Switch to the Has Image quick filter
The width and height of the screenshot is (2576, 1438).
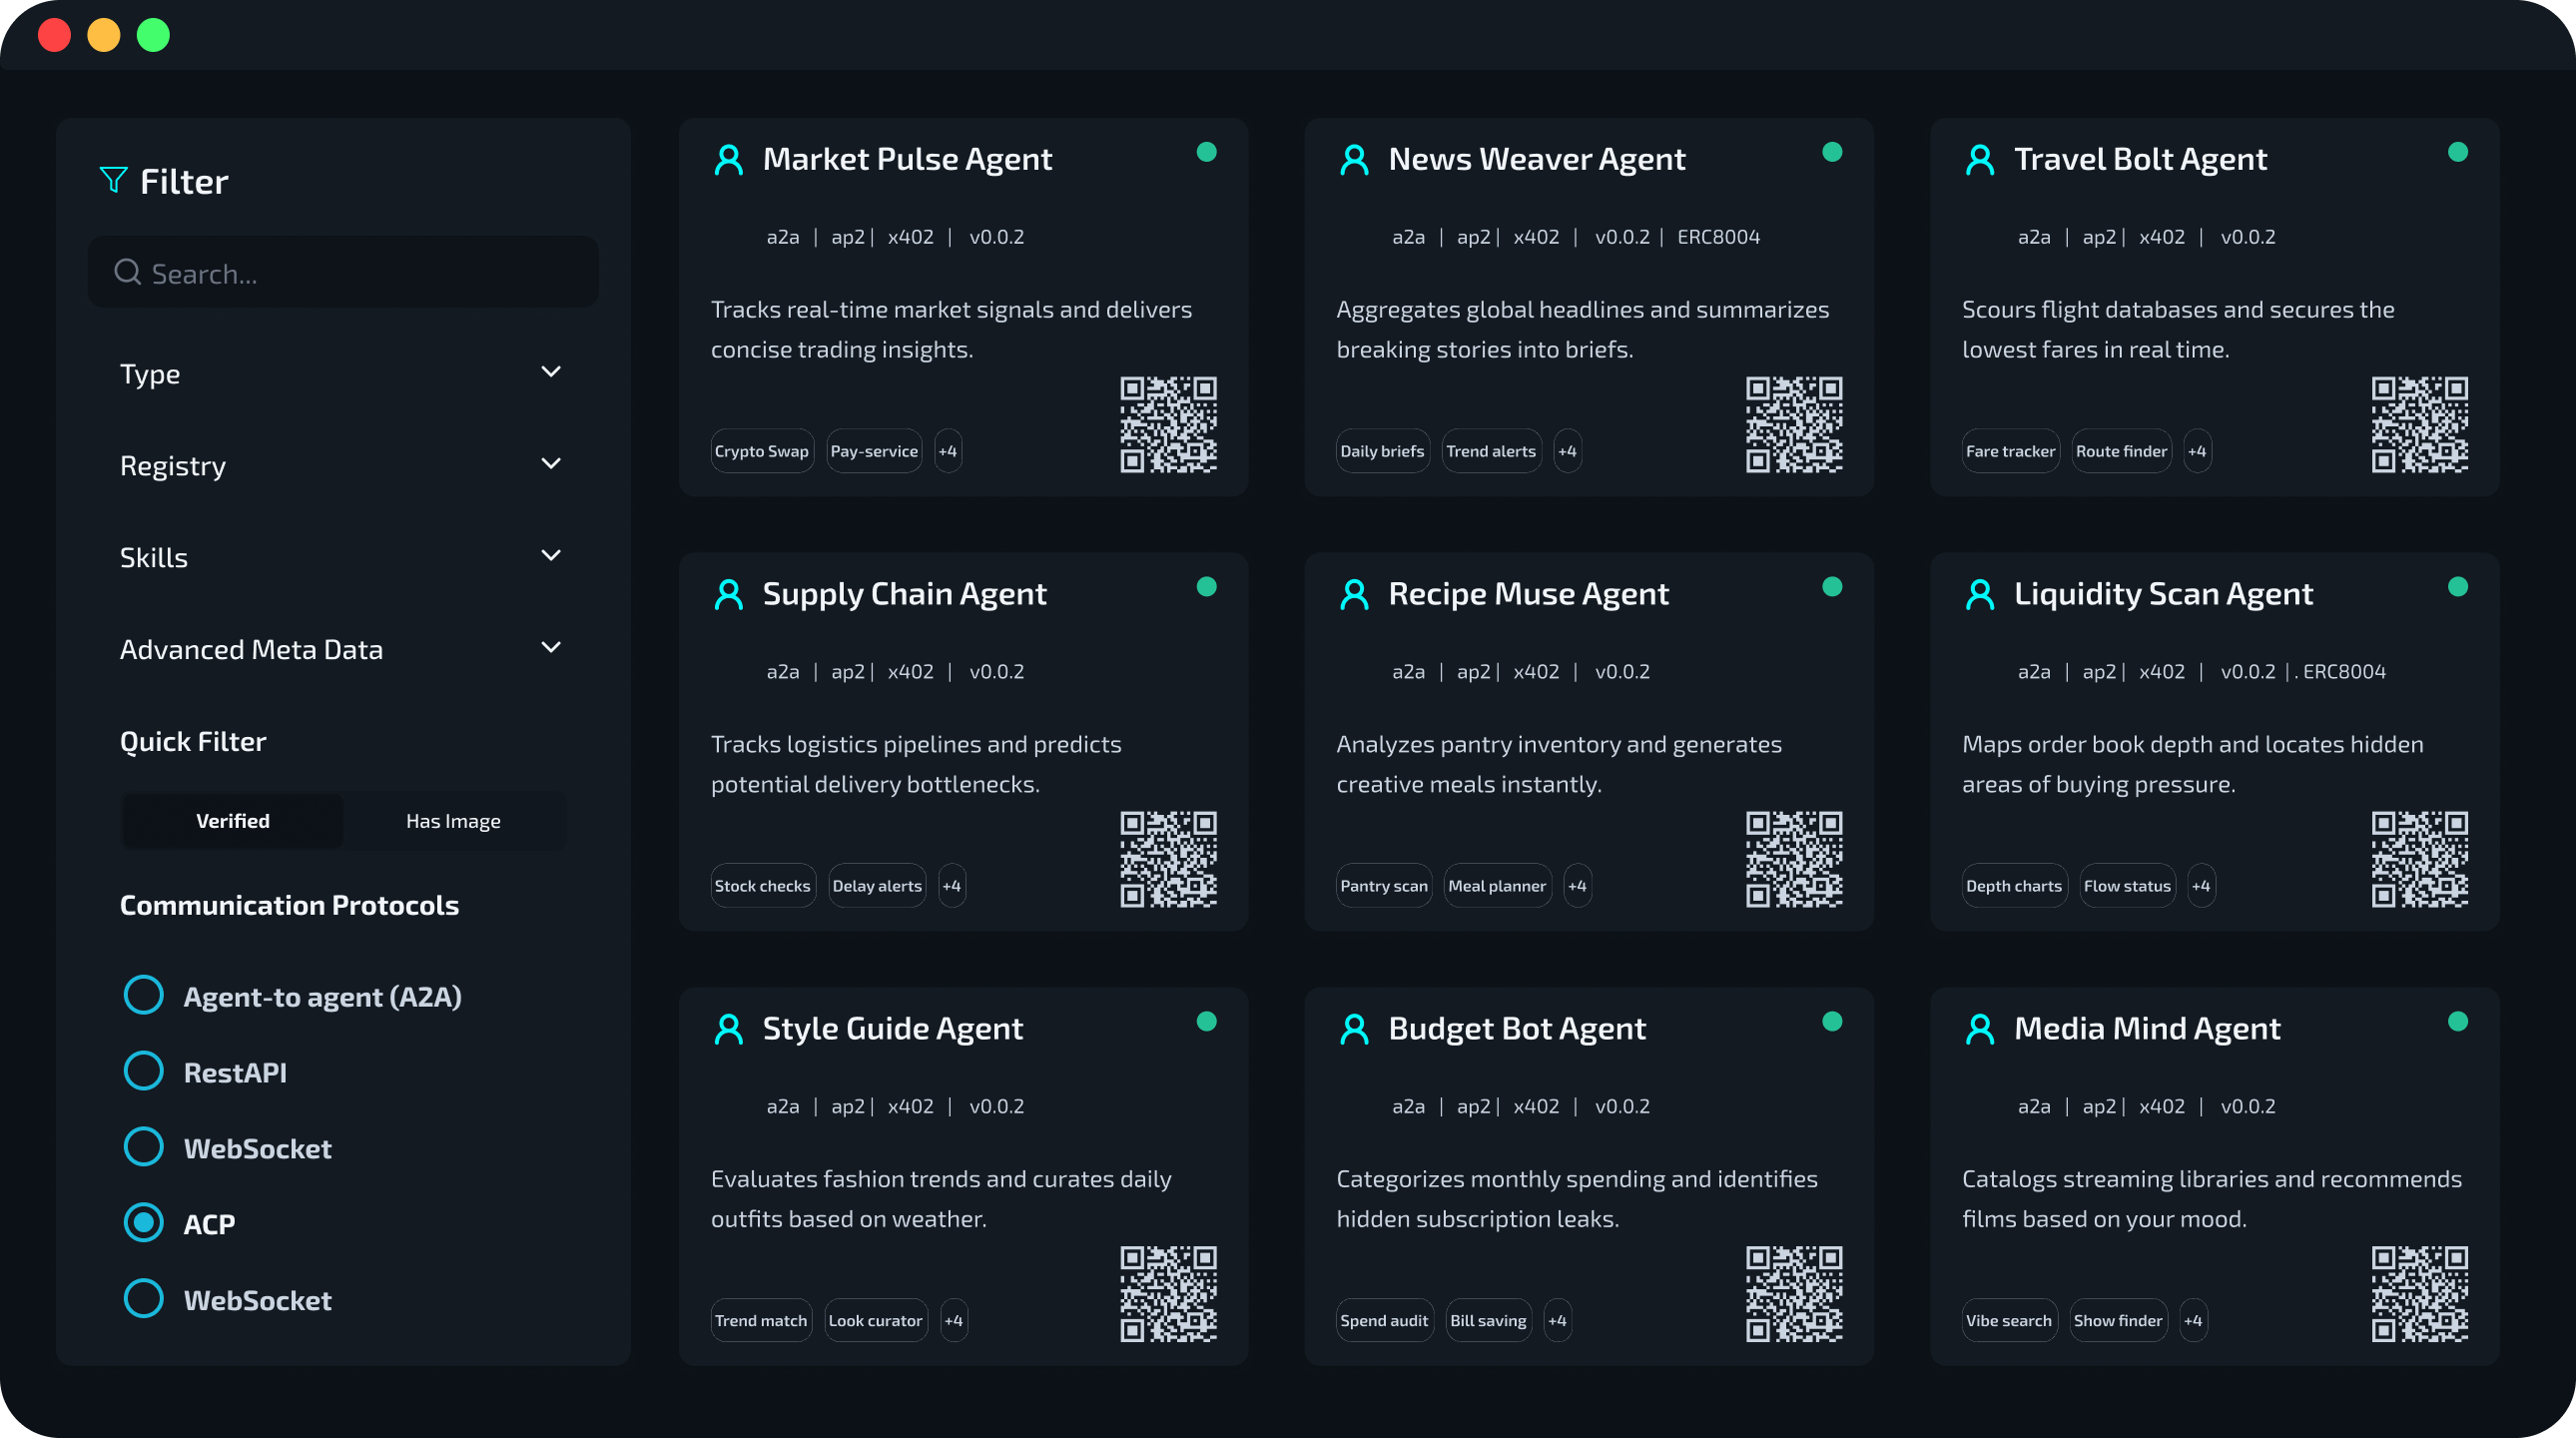click(453, 821)
